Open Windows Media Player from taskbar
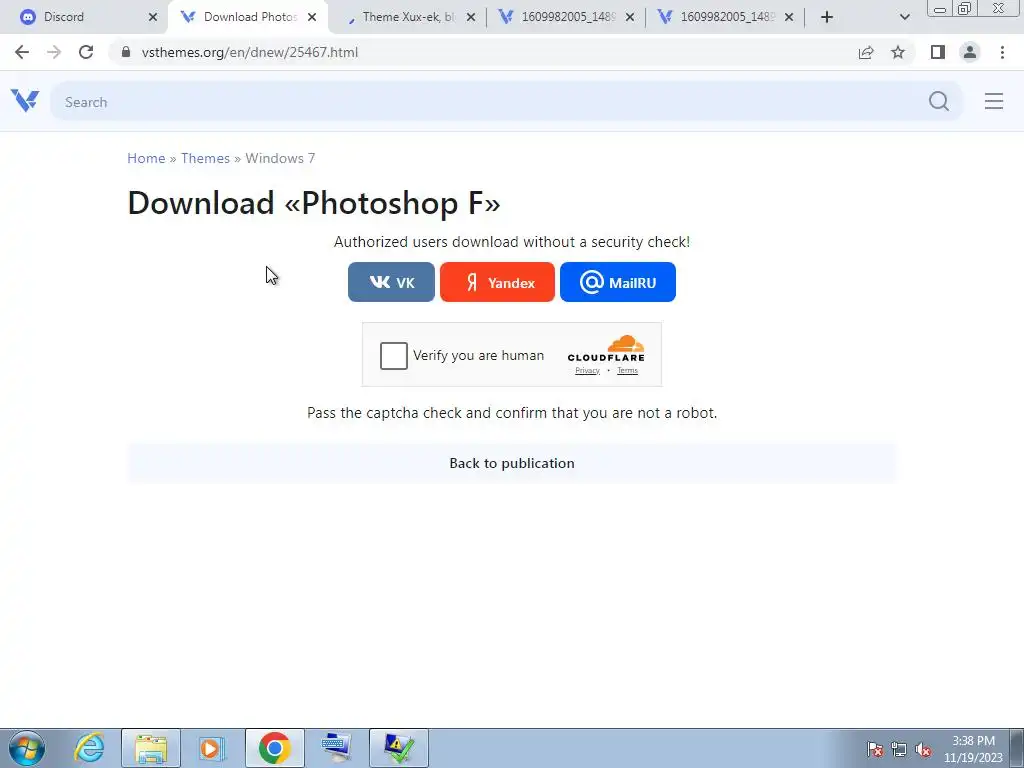1024x768 pixels. [x=212, y=748]
